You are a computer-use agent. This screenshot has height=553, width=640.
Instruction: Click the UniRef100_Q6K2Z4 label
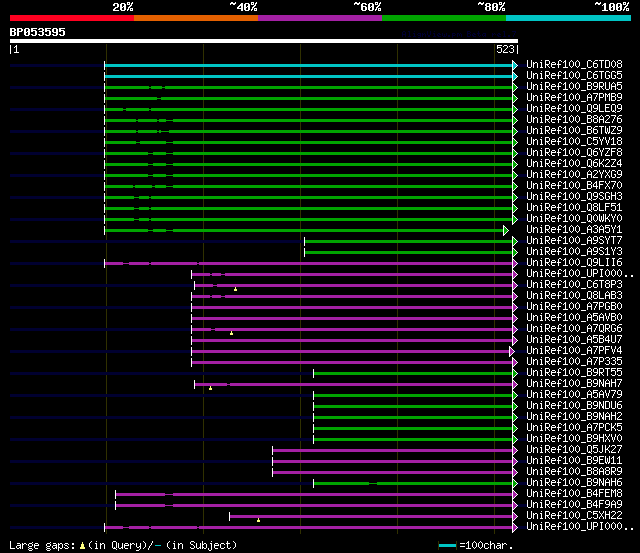coord(574,164)
